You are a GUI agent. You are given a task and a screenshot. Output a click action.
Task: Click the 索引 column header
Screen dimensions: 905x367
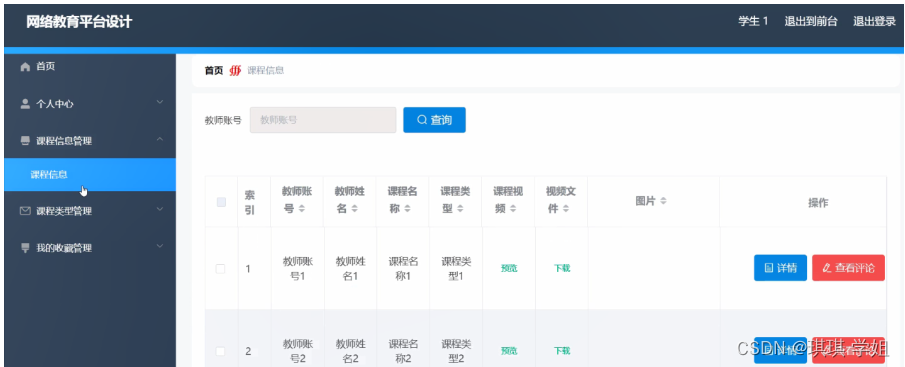tap(250, 202)
